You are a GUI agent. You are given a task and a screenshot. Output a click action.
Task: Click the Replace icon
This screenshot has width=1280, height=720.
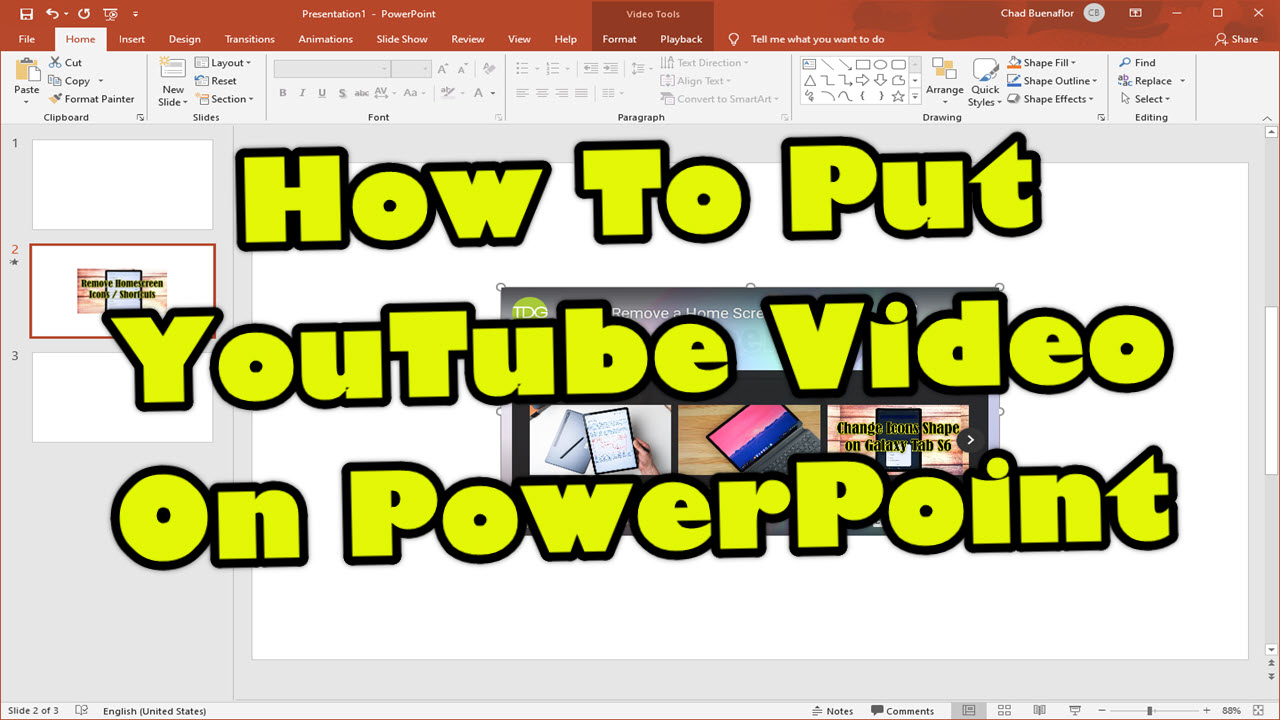click(1124, 80)
